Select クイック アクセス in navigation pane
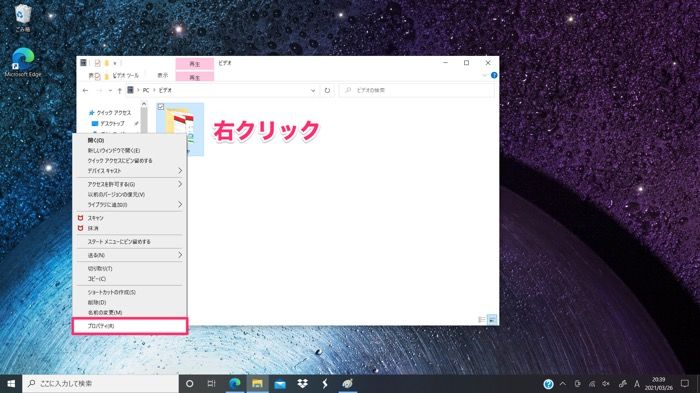Viewport: 700px width, 393px height. tap(114, 113)
